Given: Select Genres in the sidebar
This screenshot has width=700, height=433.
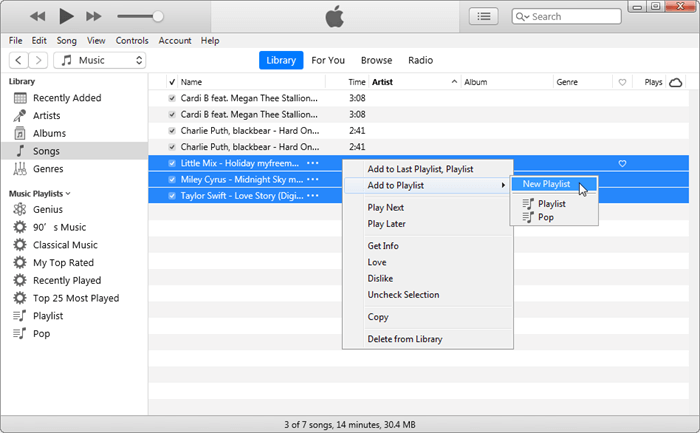Looking at the screenshot, I should [74, 169].
